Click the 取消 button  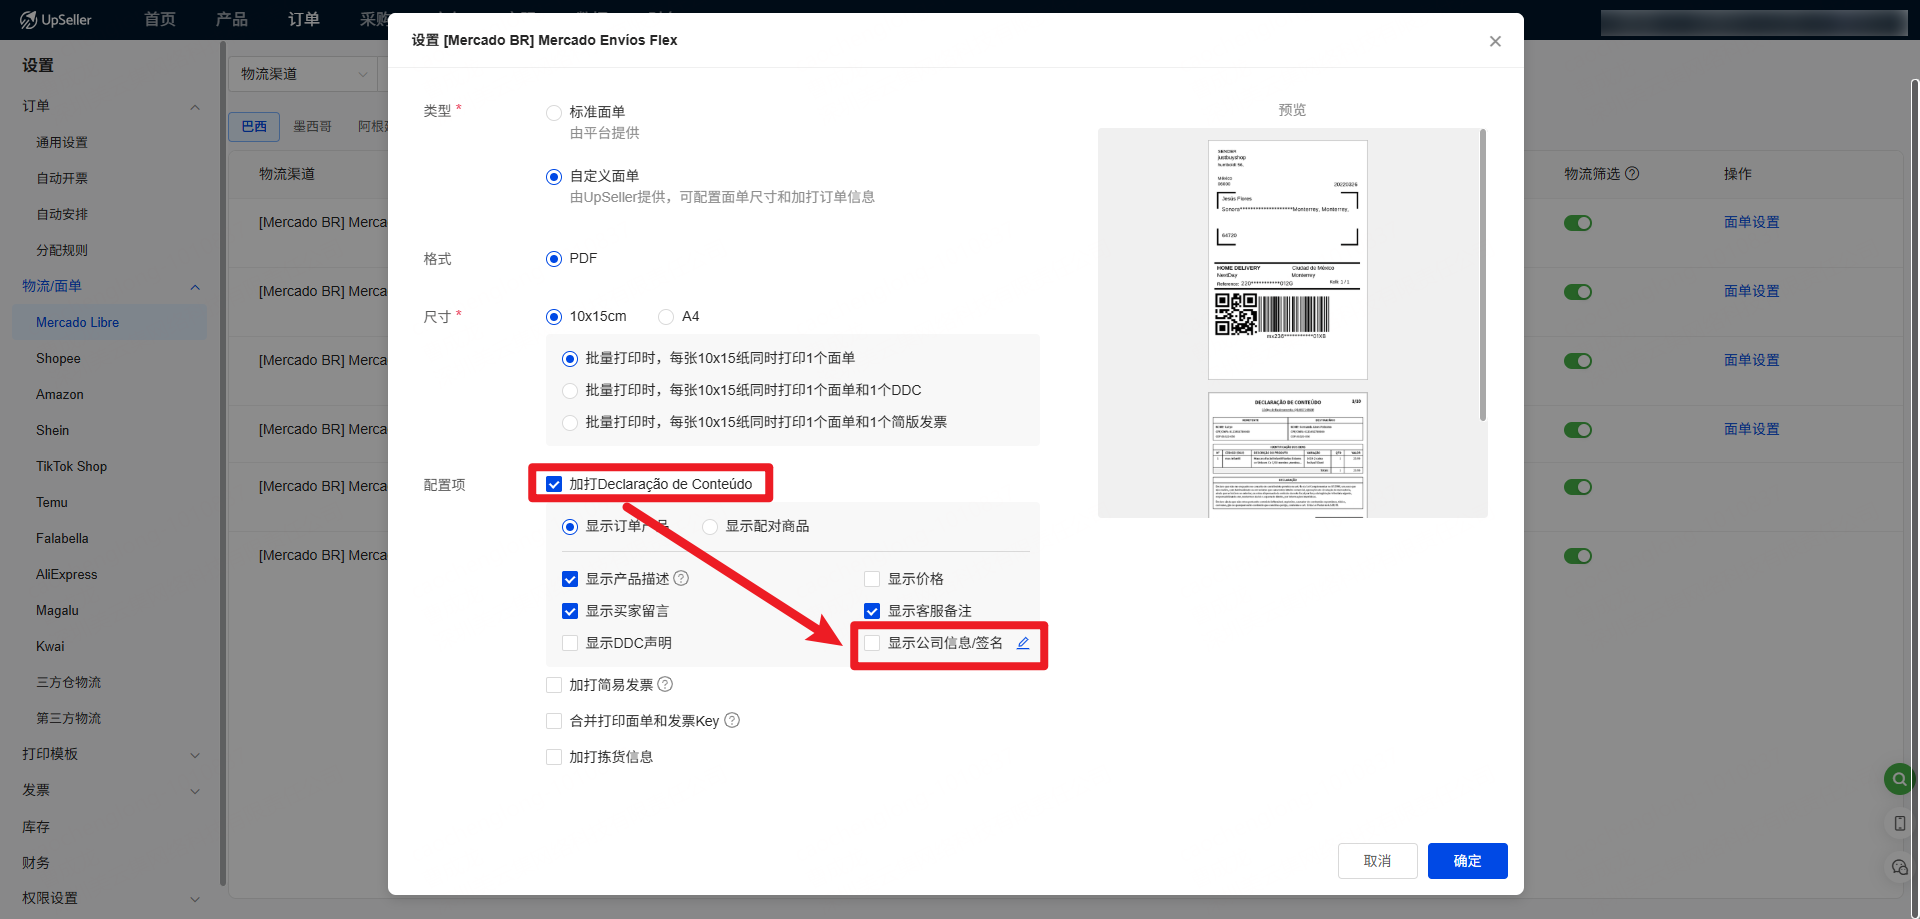pyautogui.click(x=1377, y=861)
